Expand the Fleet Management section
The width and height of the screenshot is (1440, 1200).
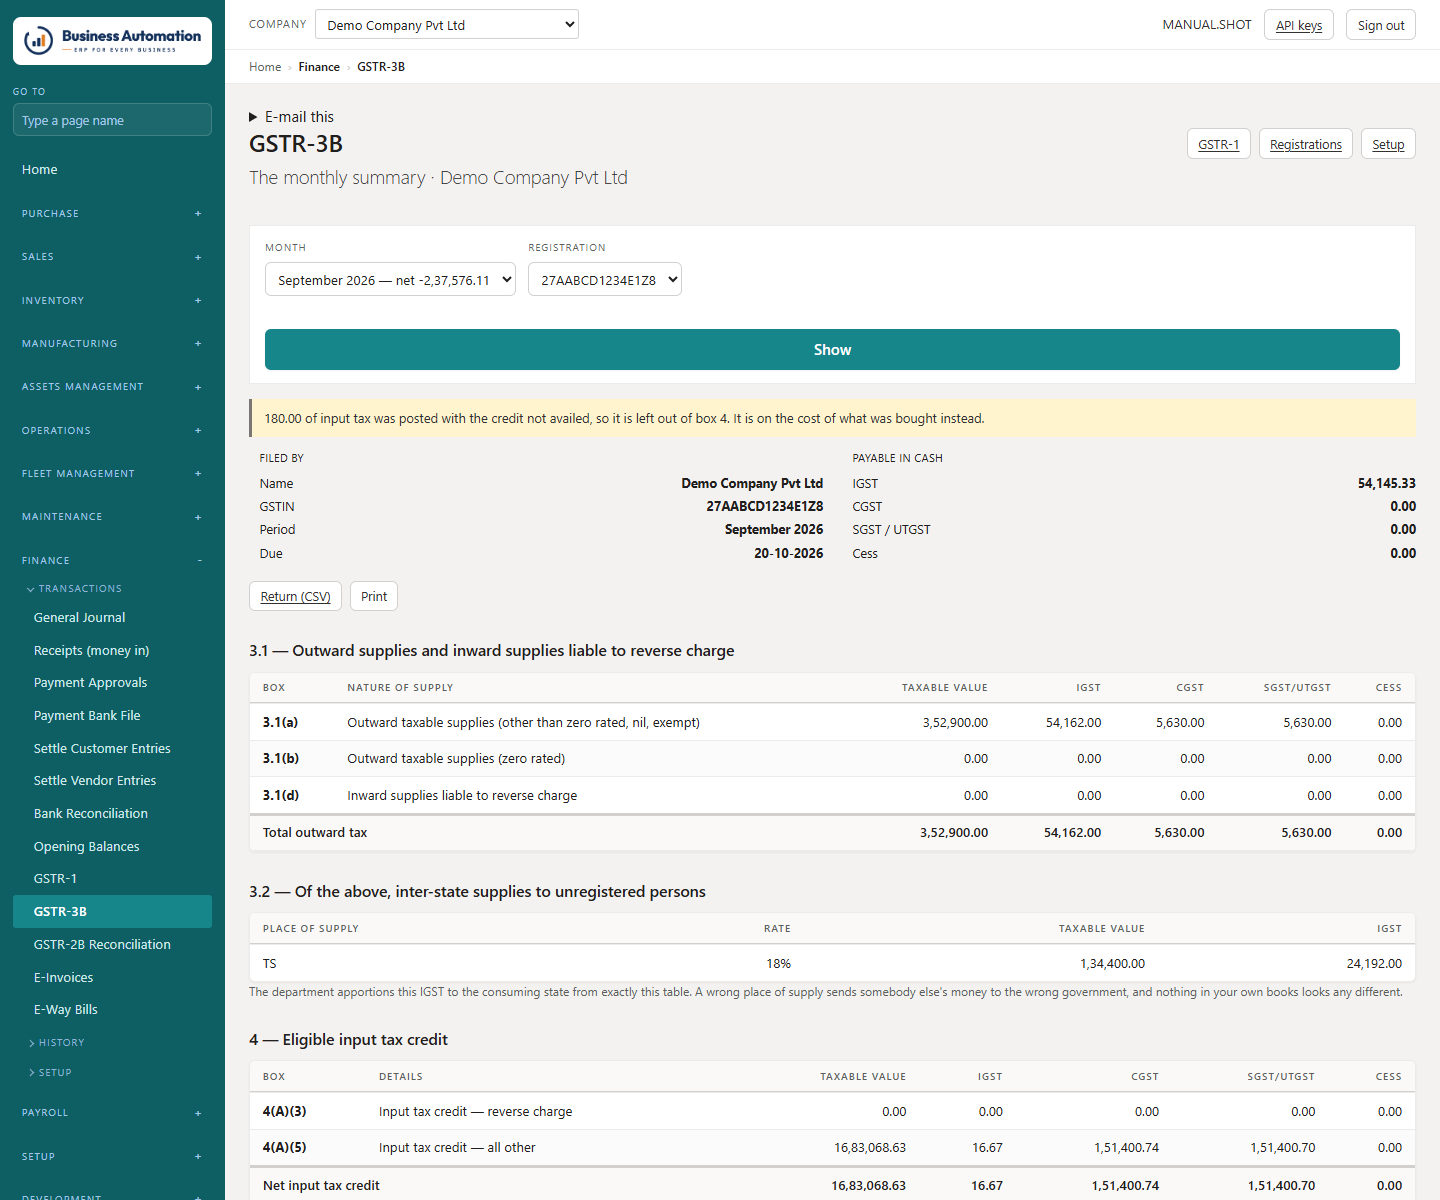[x=112, y=474]
